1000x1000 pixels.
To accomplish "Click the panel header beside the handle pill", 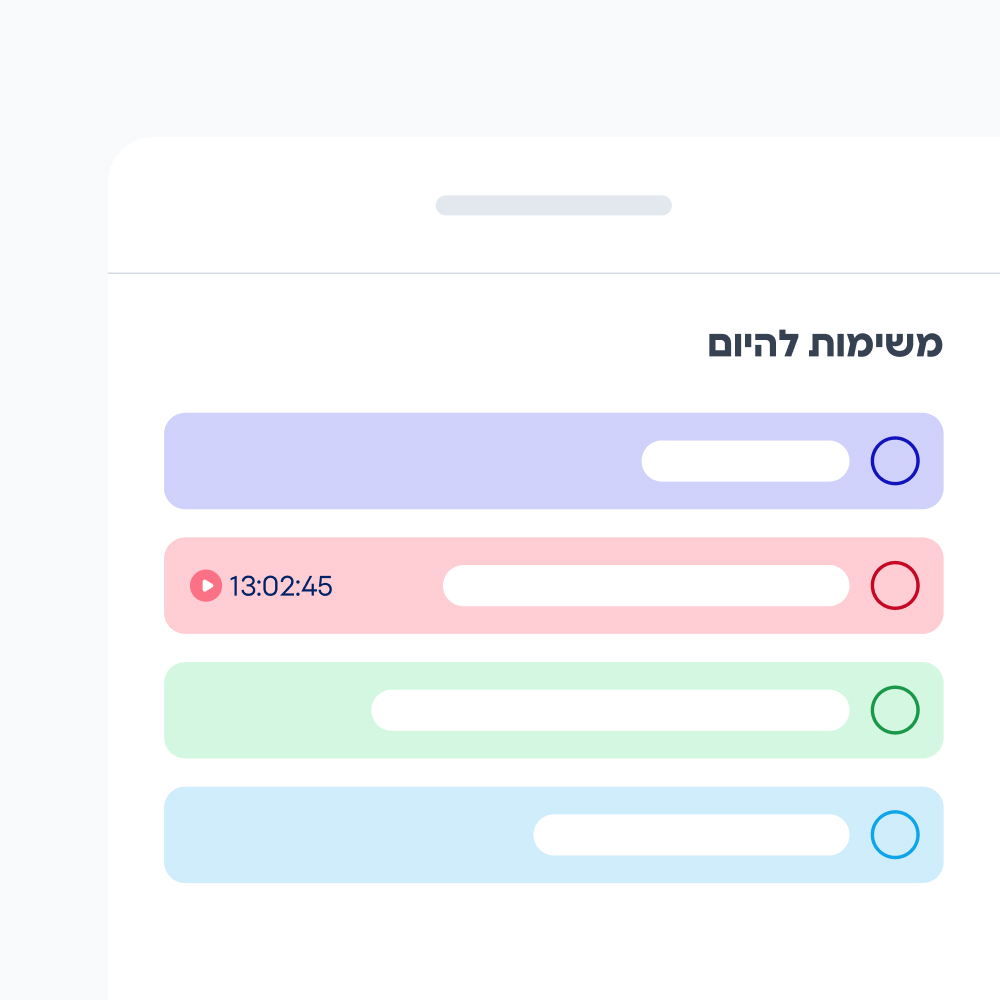I will point(800,205).
